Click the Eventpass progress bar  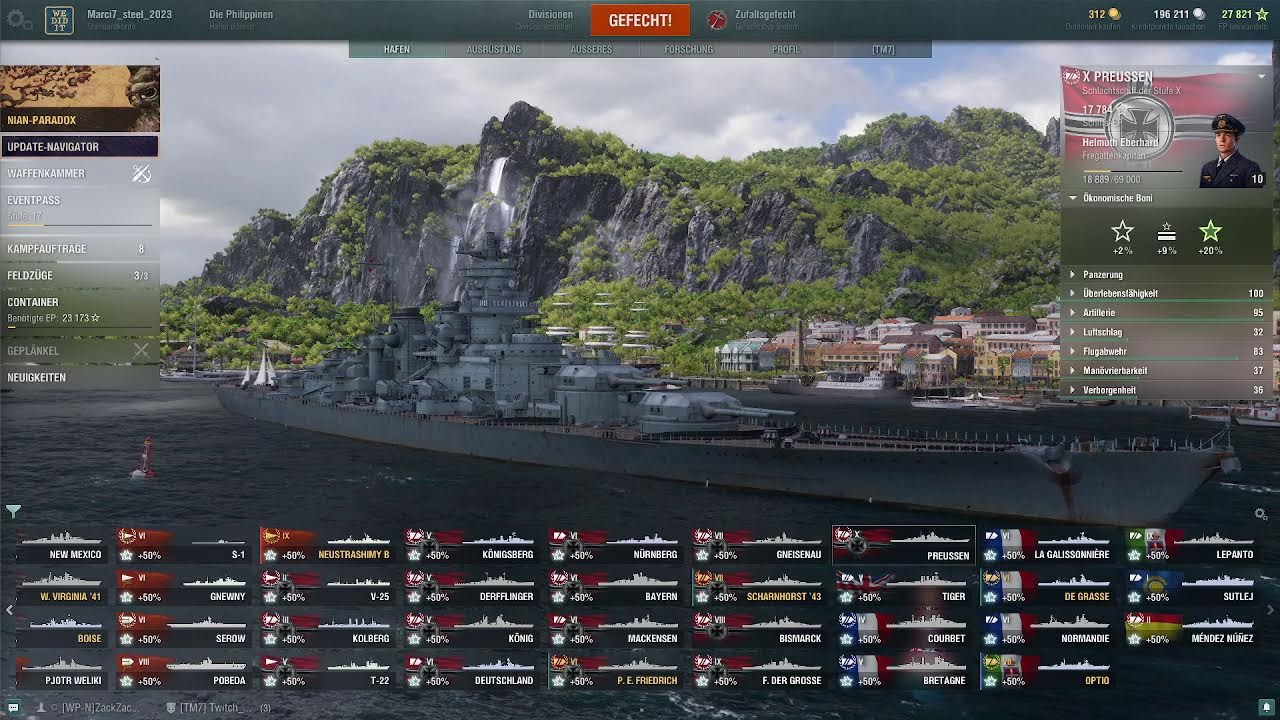click(79, 225)
